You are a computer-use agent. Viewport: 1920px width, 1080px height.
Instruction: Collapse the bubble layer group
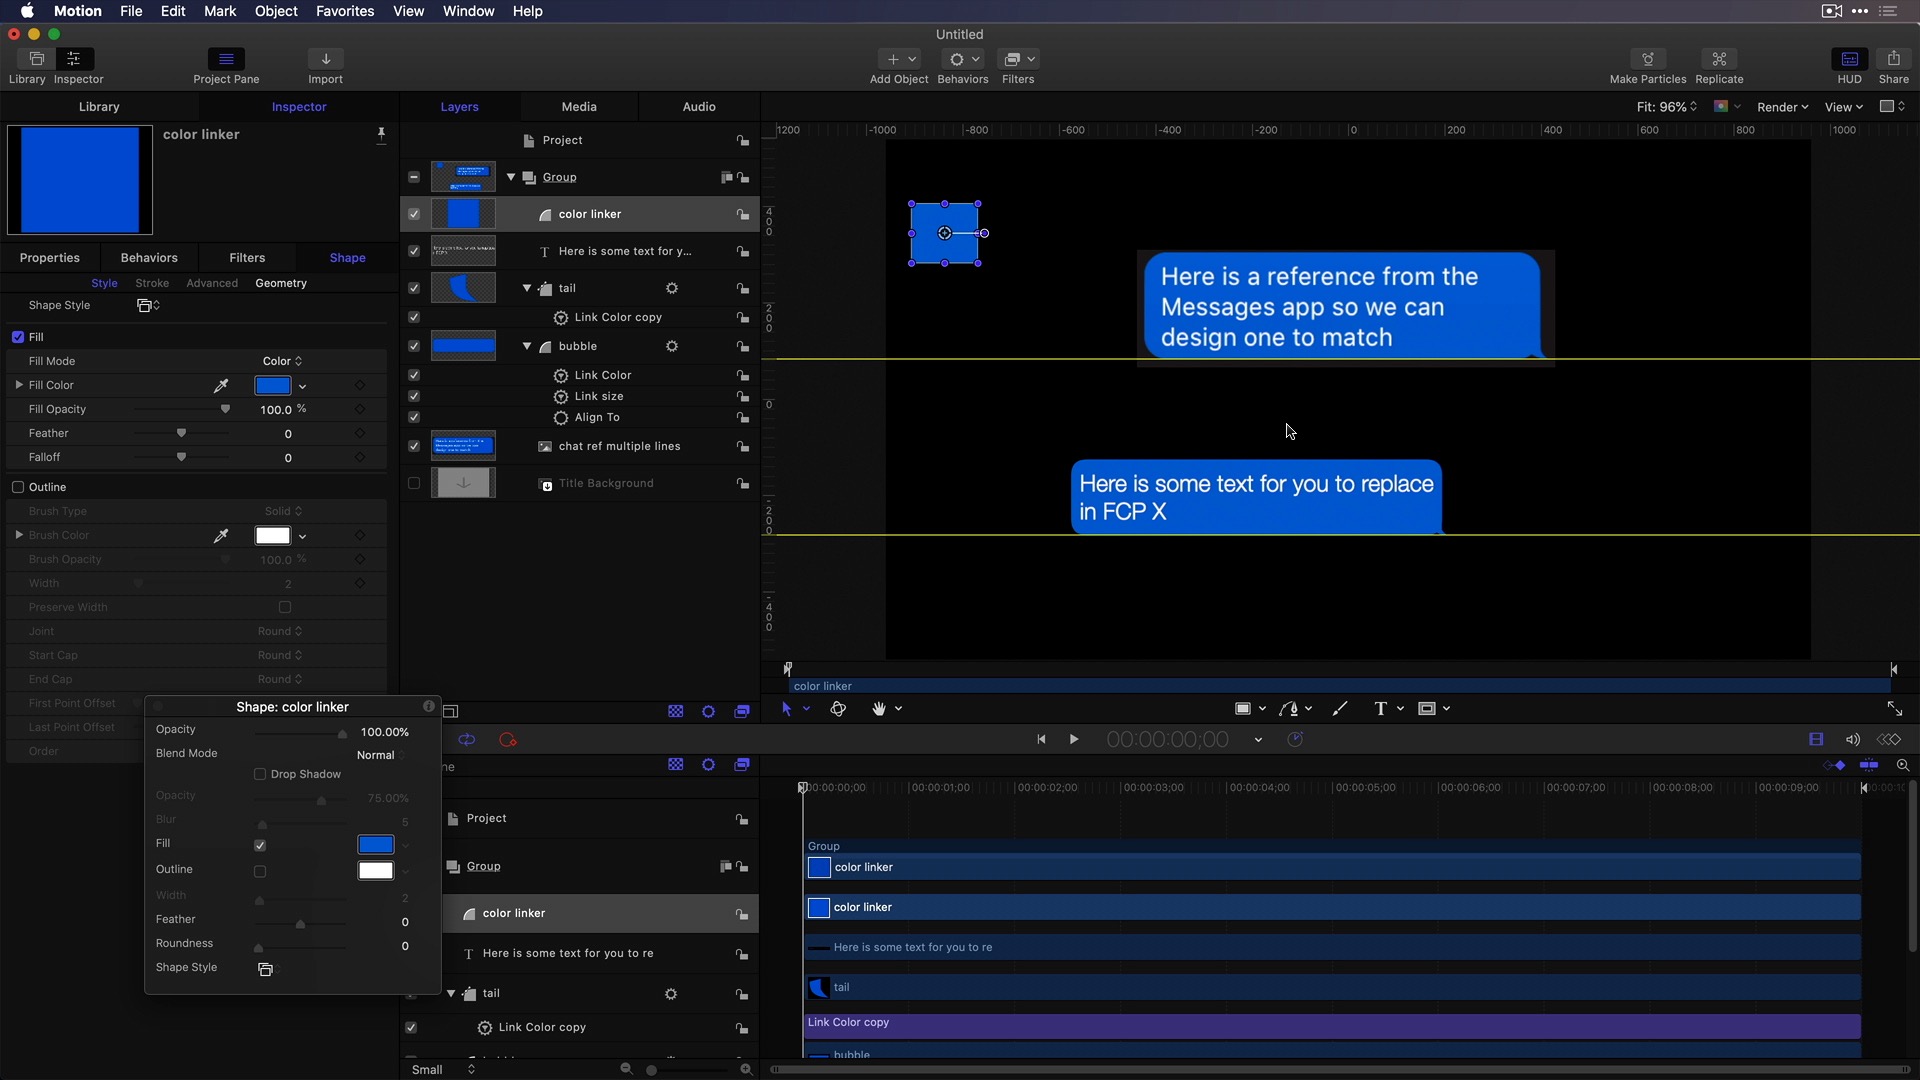(527, 346)
